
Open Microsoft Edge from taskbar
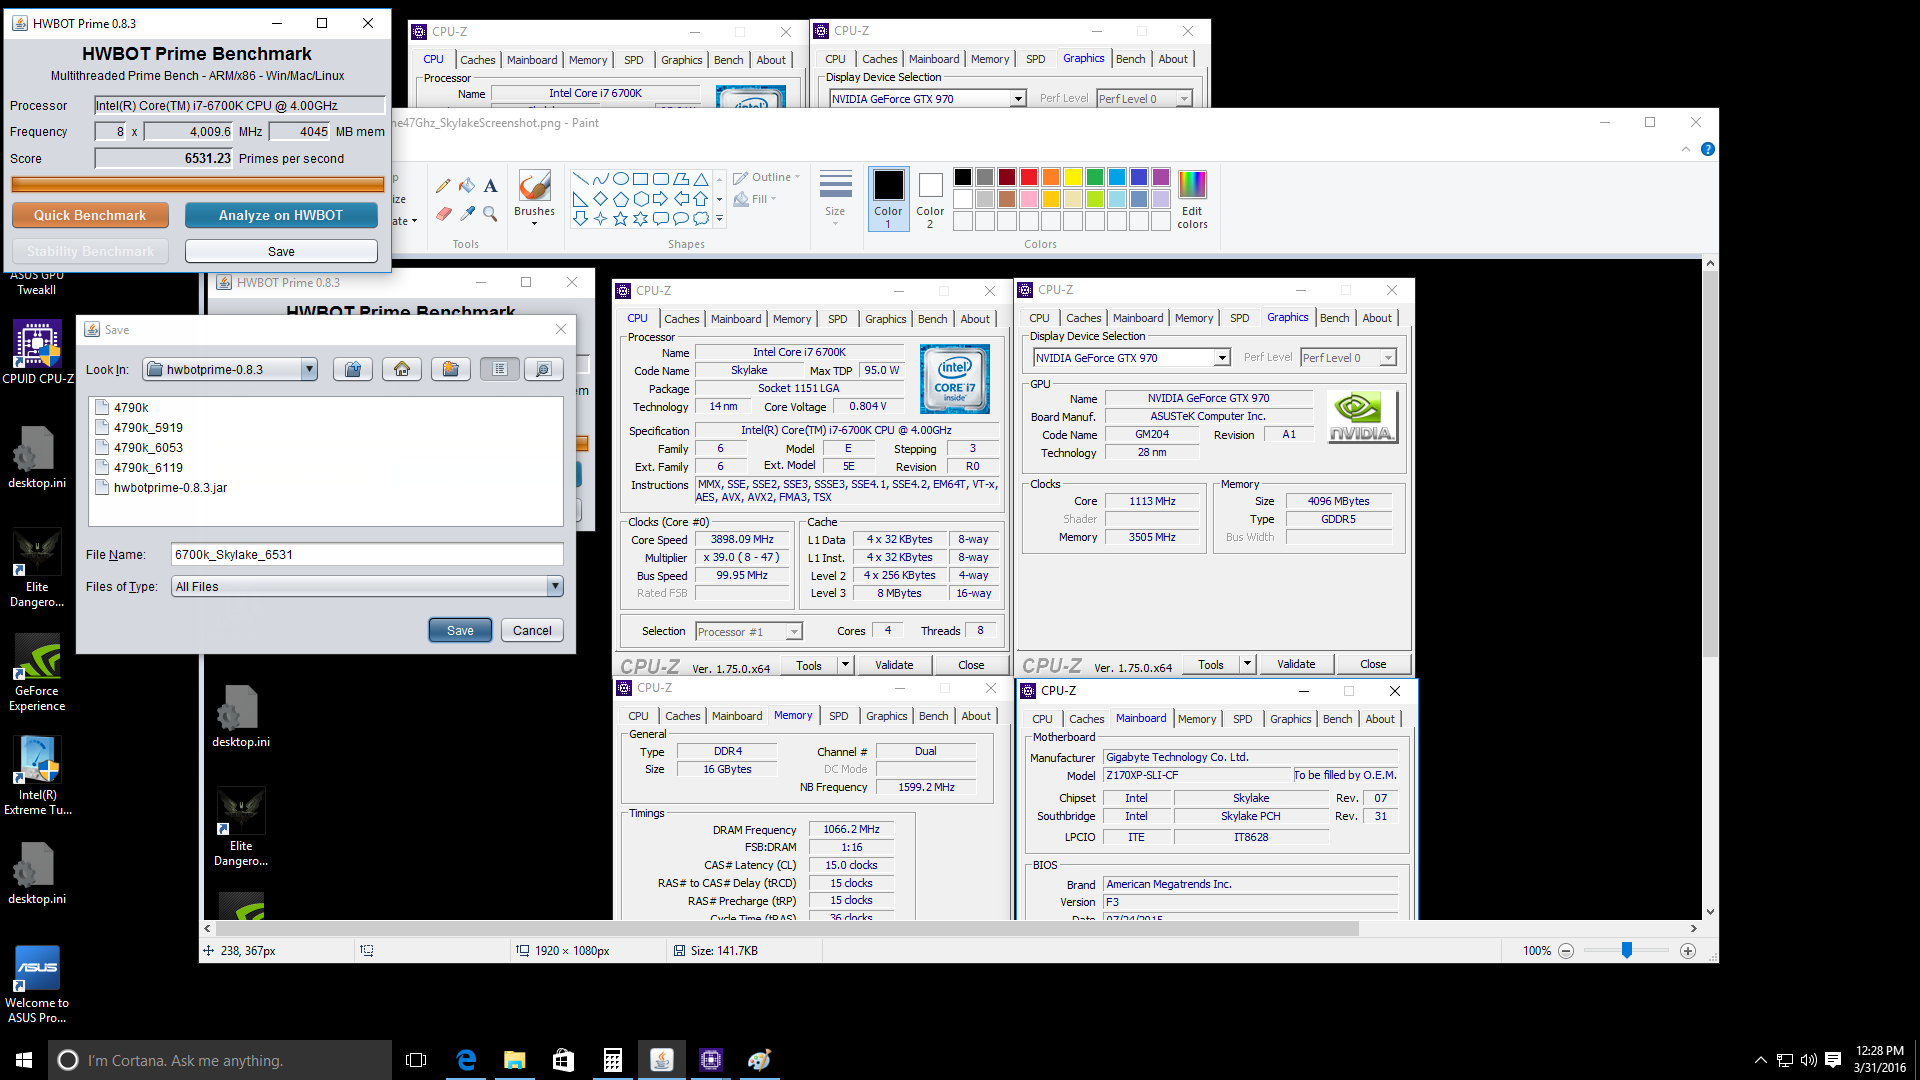pyautogui.click(x=466, y=1060)
